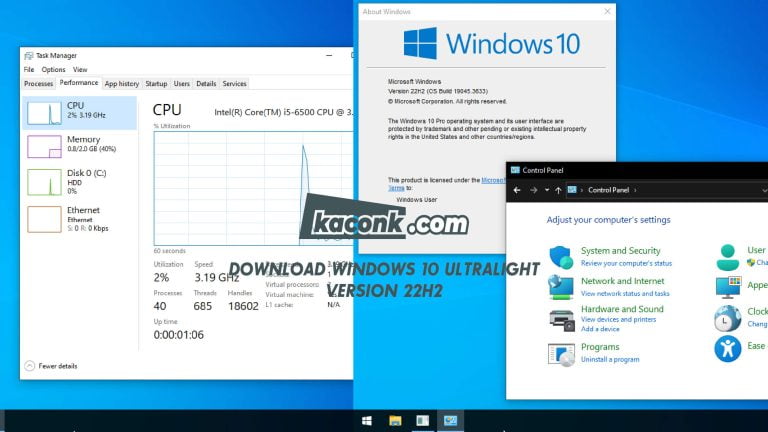Open View devices and printers link
The image size is (768, 432).
(x=618, y=319)
